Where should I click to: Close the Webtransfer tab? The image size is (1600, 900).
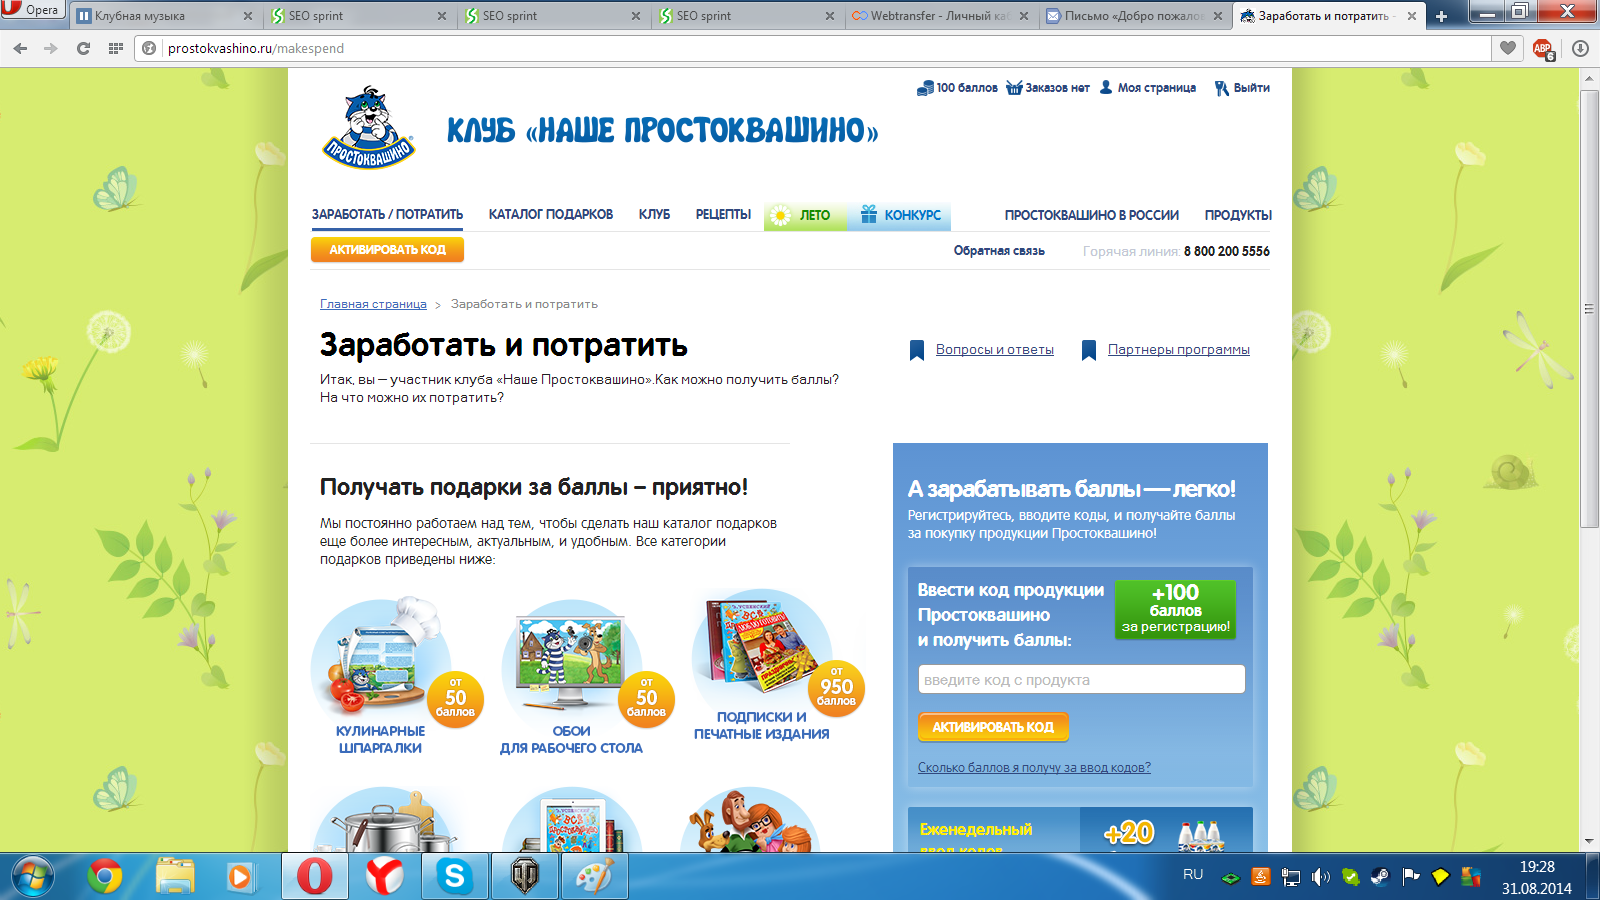point(1024,16)
